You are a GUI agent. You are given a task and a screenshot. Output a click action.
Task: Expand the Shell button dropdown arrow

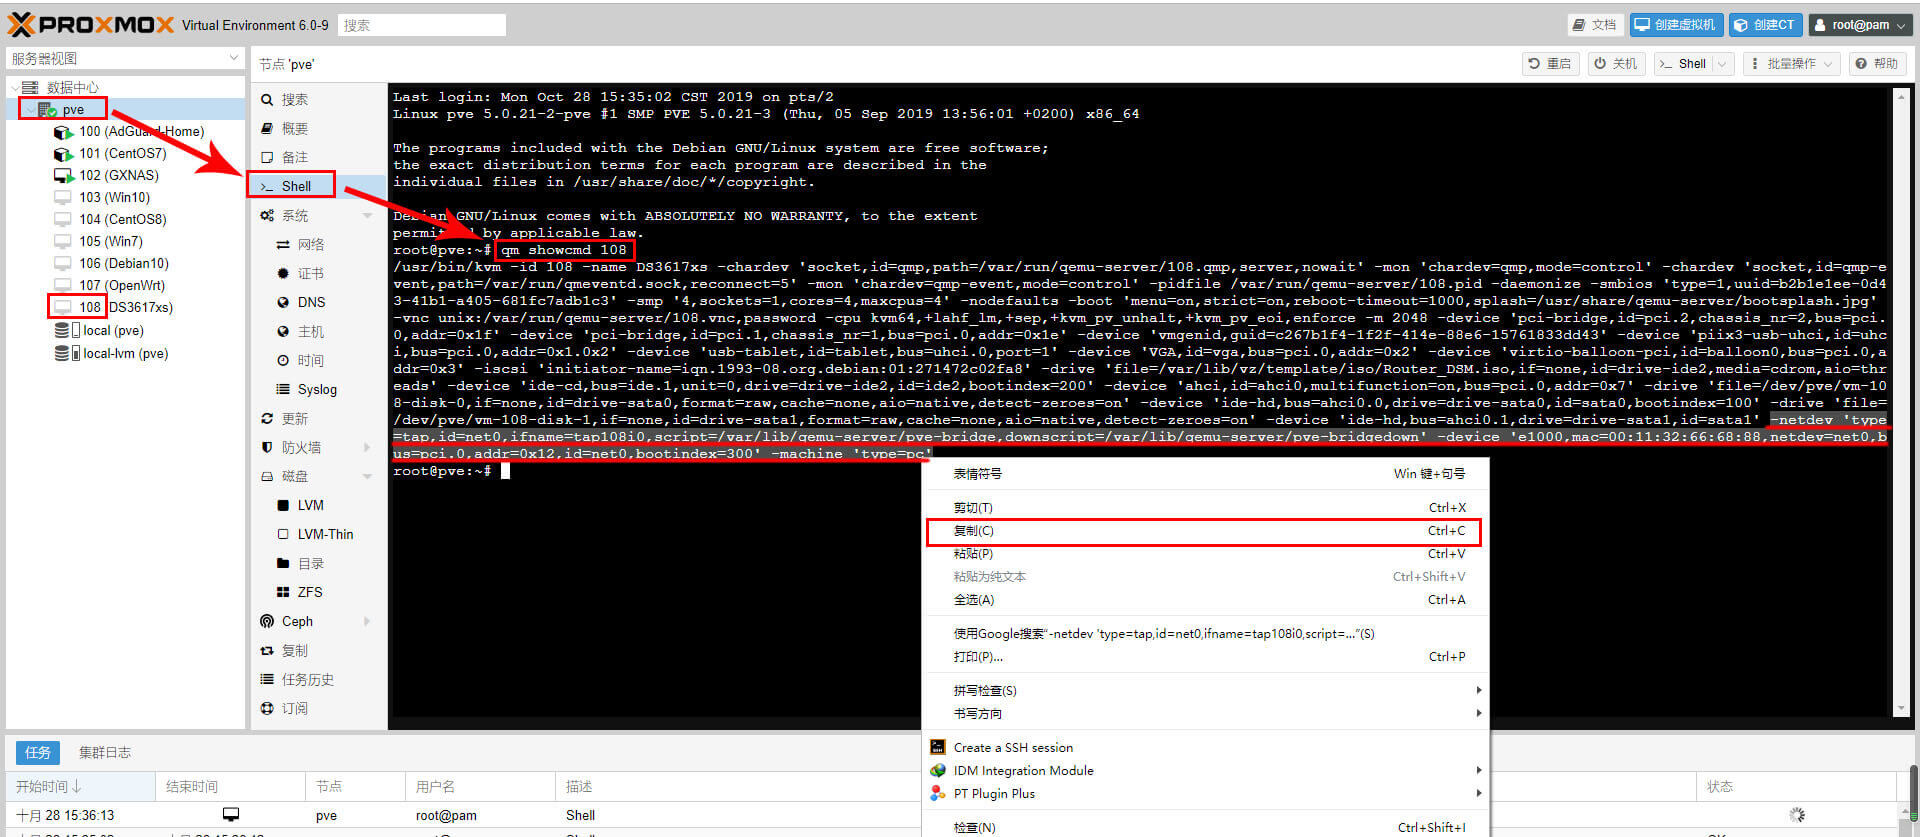pos(1722,64)
